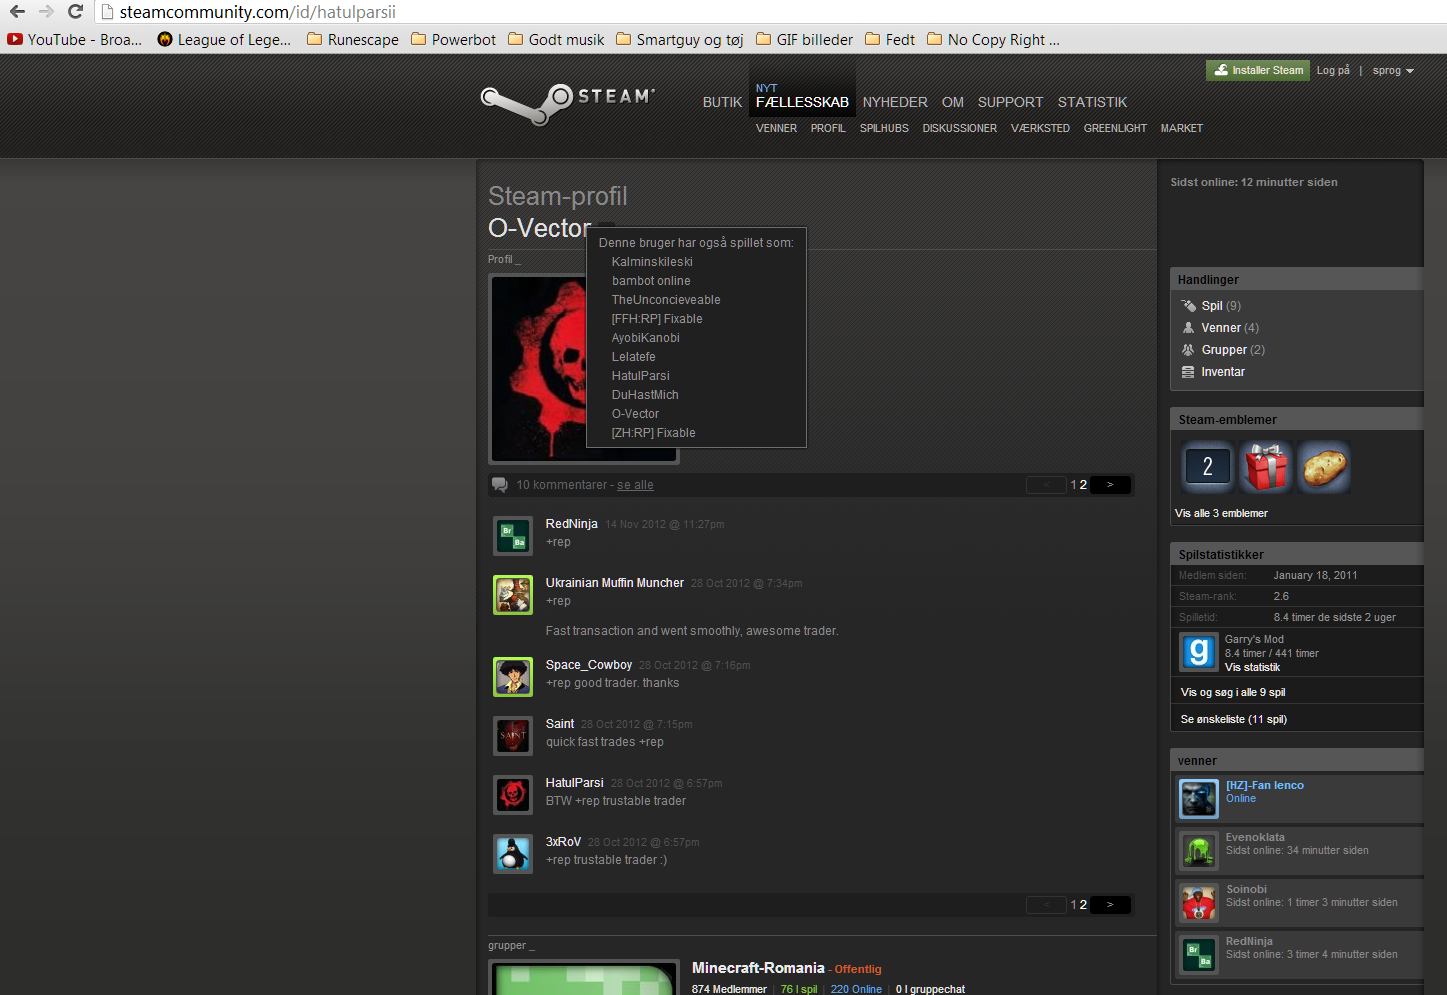1447x995 pixels.
Task: Open the FÆLLESSKAB community menu
Action: click(802, 102)
